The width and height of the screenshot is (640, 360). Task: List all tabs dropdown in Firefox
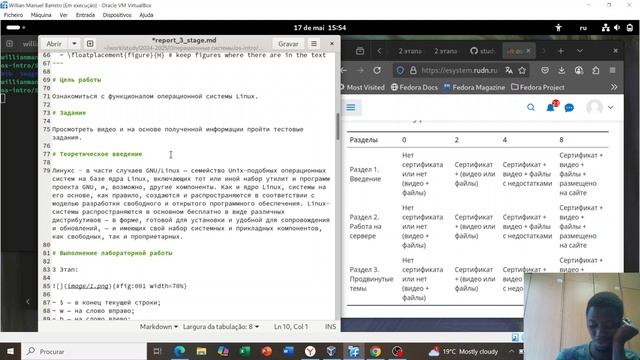(x=580, y=51)
